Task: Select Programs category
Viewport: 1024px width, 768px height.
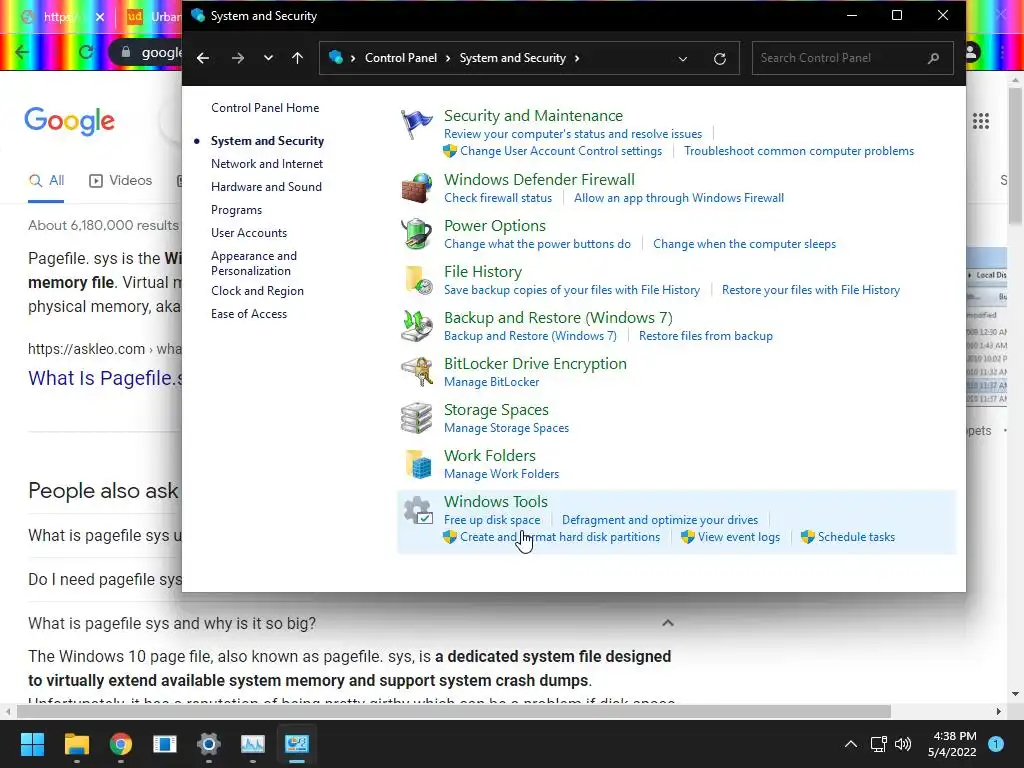Action: 236,210
